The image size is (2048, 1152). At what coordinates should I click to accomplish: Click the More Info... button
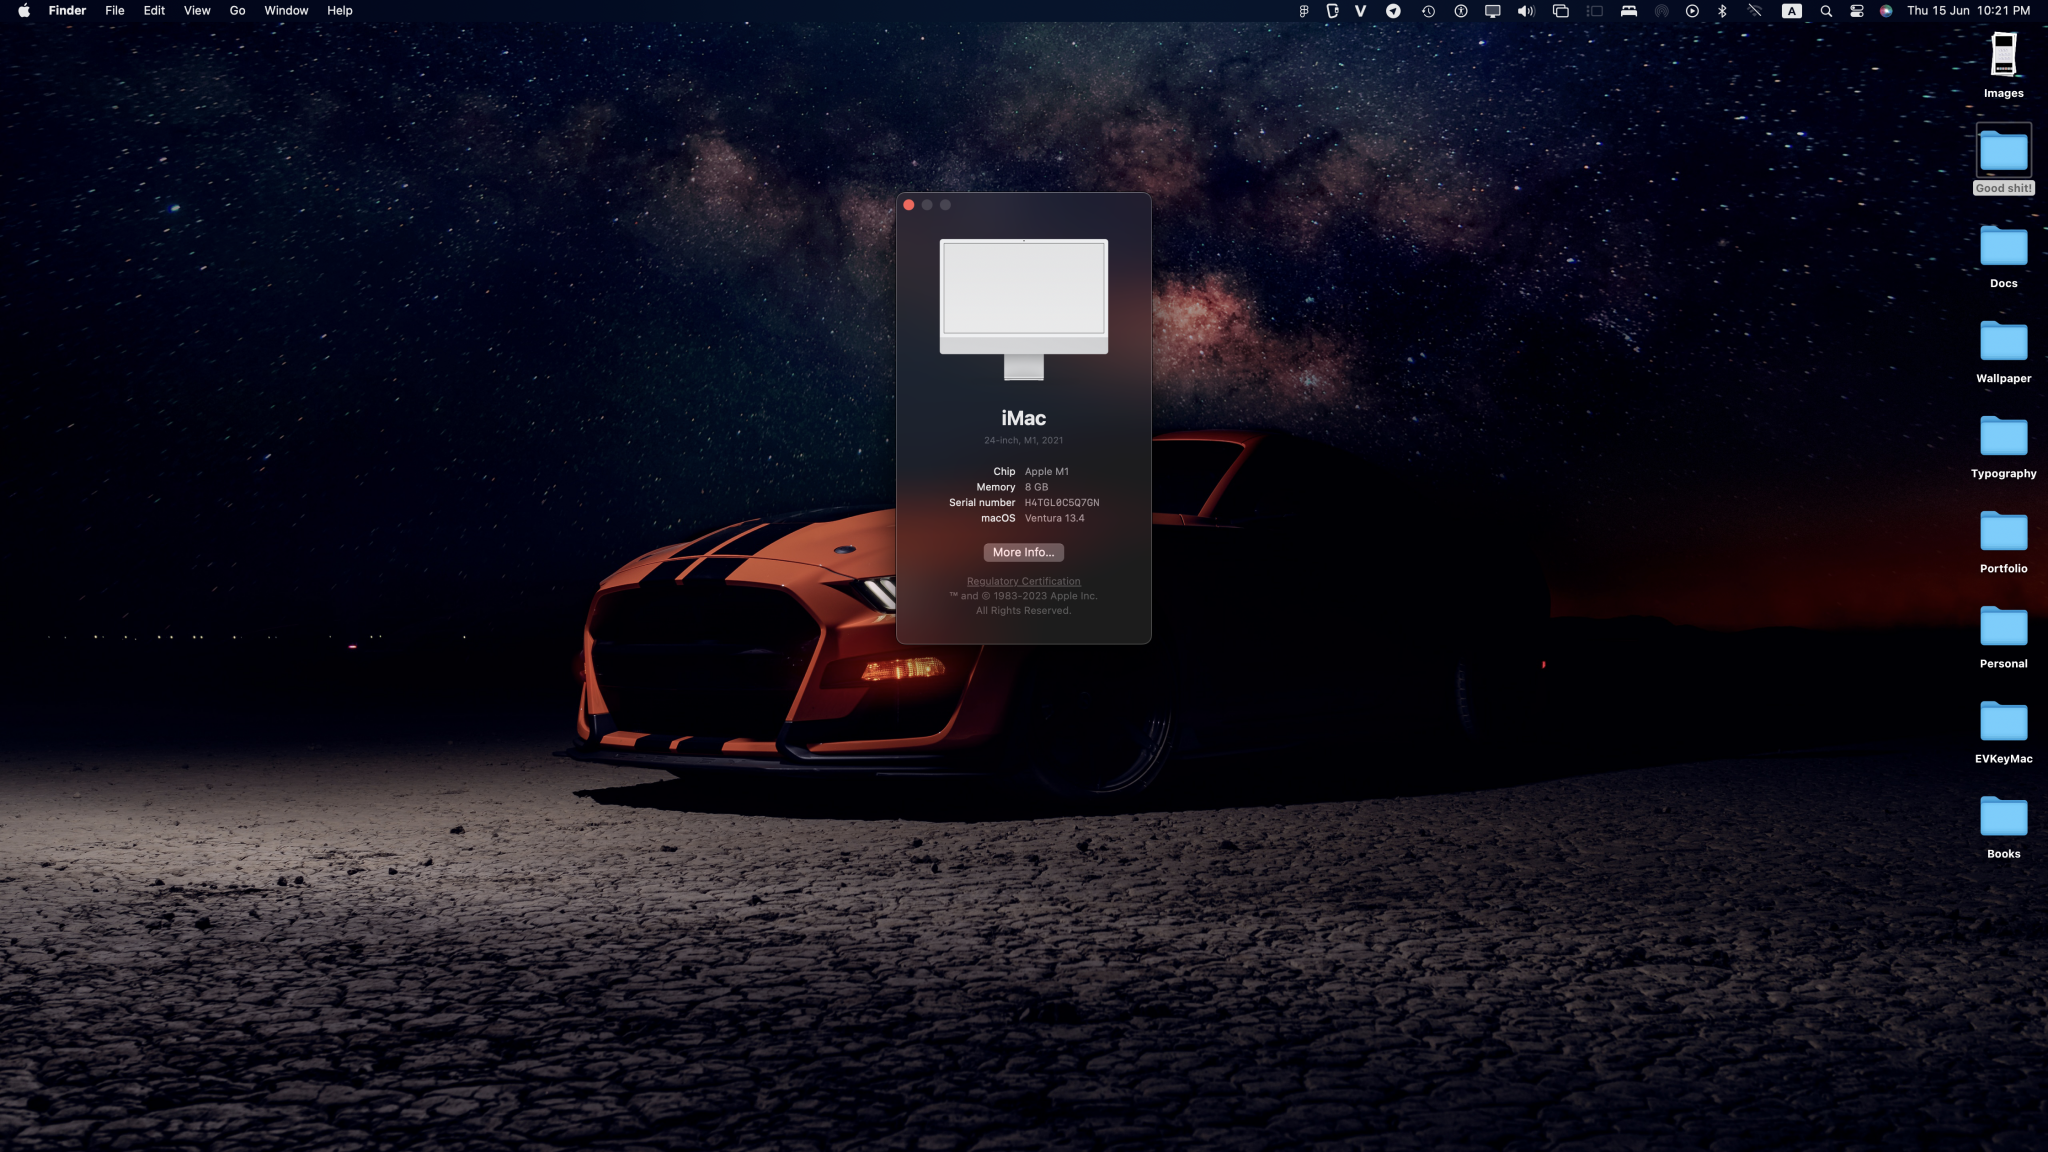(x=1023, y=552)
